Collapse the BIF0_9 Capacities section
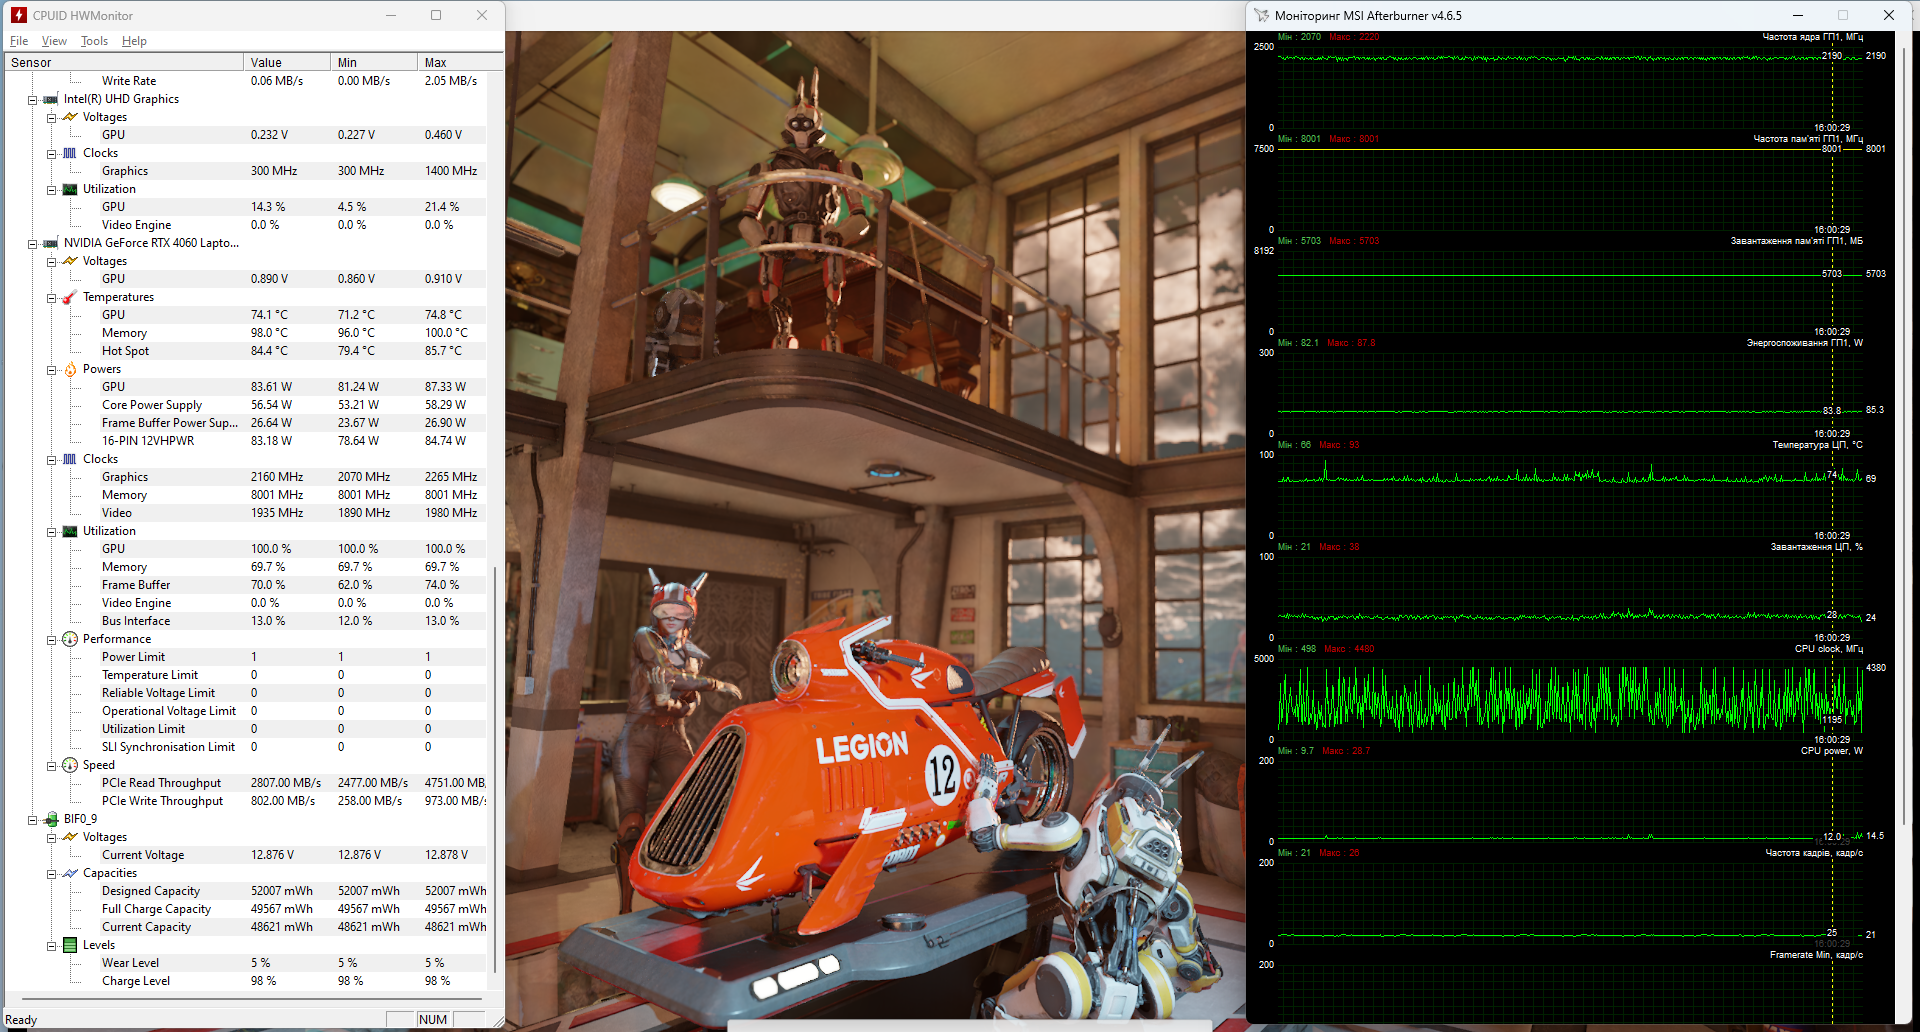Screen dimensions: 1920x1032 coord(52,874)
